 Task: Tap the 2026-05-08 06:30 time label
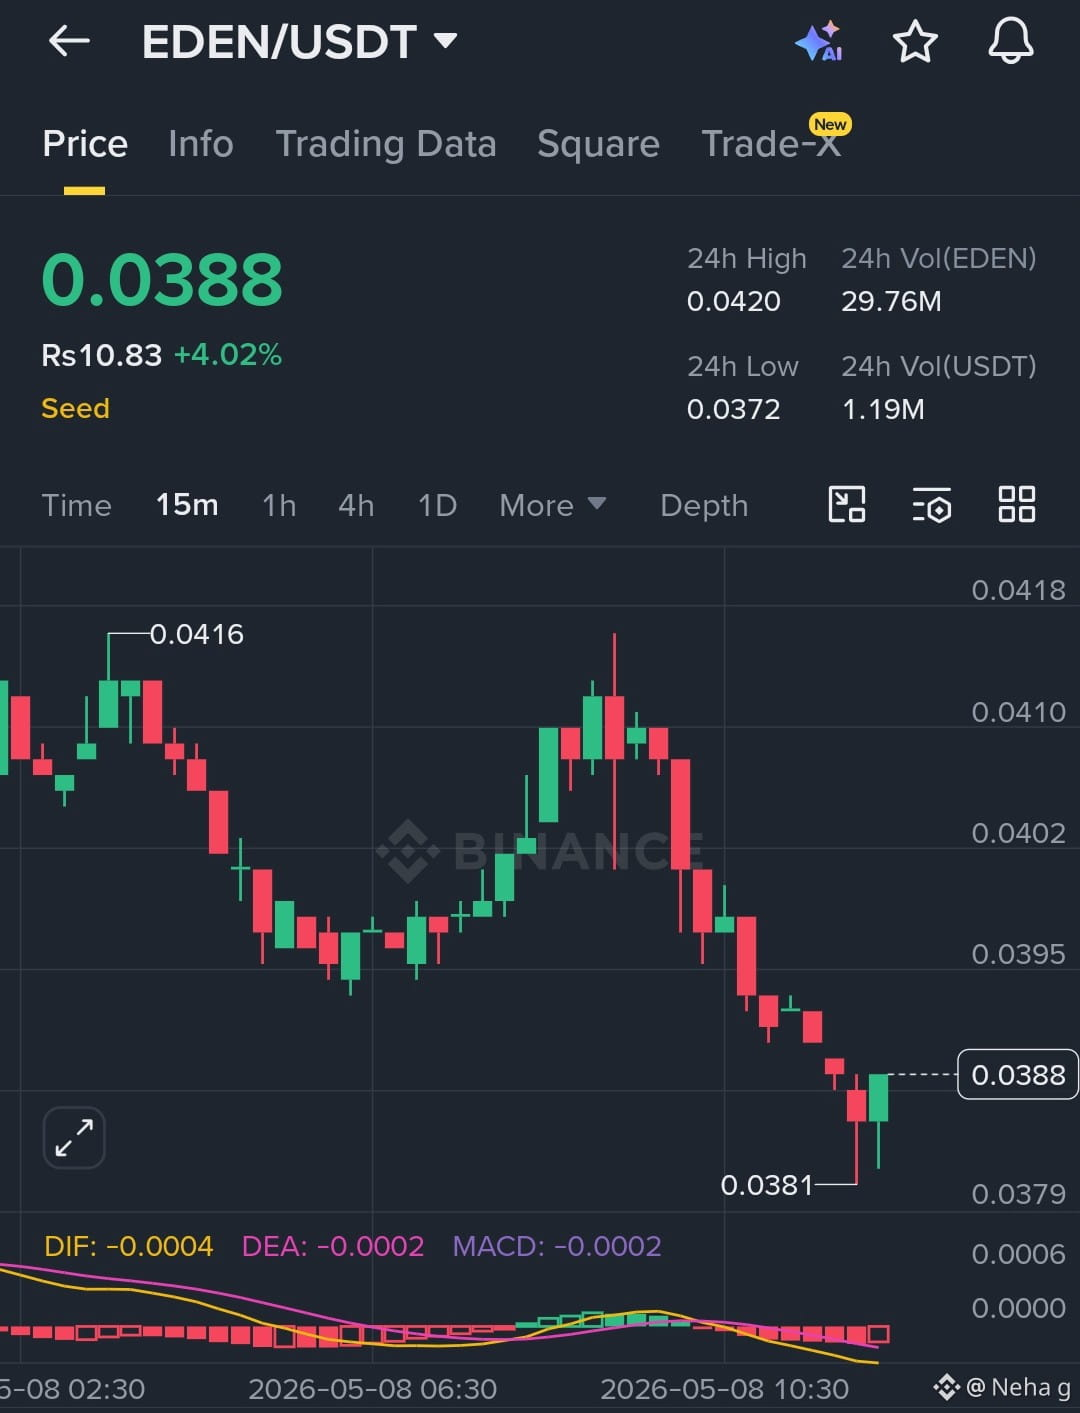point(372,1389)
